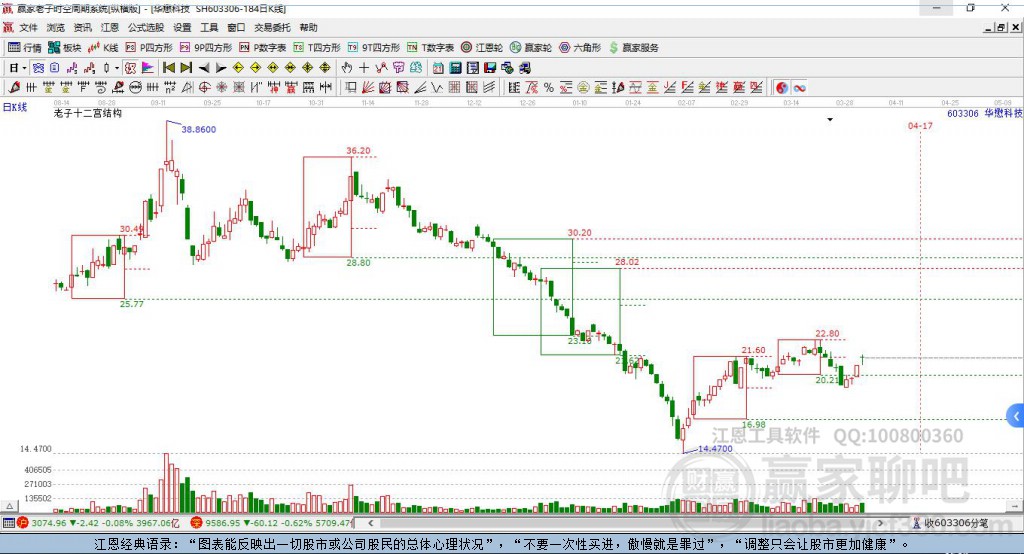Select the hand pan tool
The image size is (1024, 554).
tap(347, 68)
